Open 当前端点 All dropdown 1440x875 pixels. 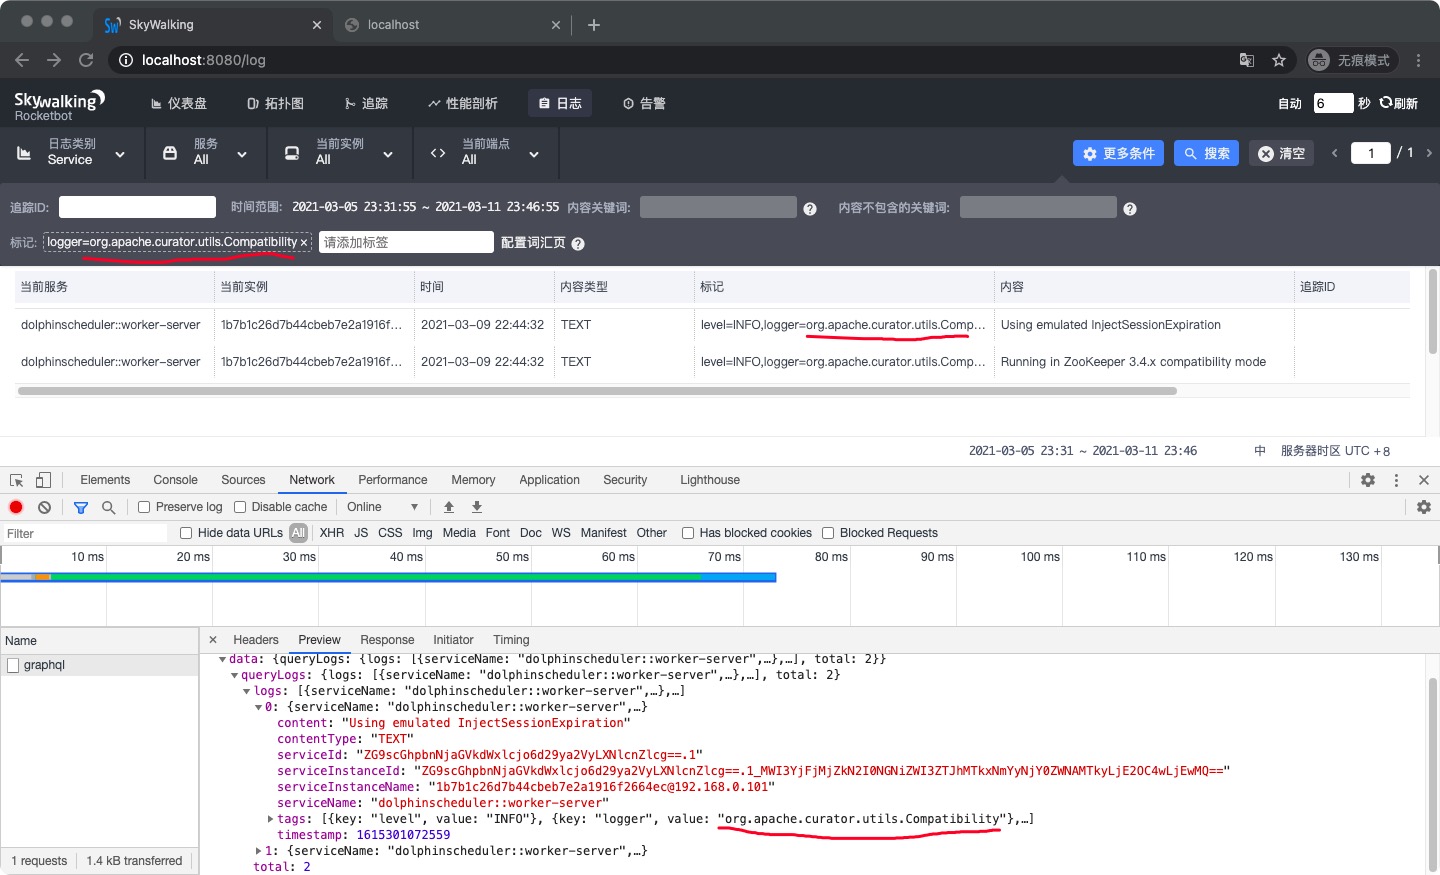[486, 153]
